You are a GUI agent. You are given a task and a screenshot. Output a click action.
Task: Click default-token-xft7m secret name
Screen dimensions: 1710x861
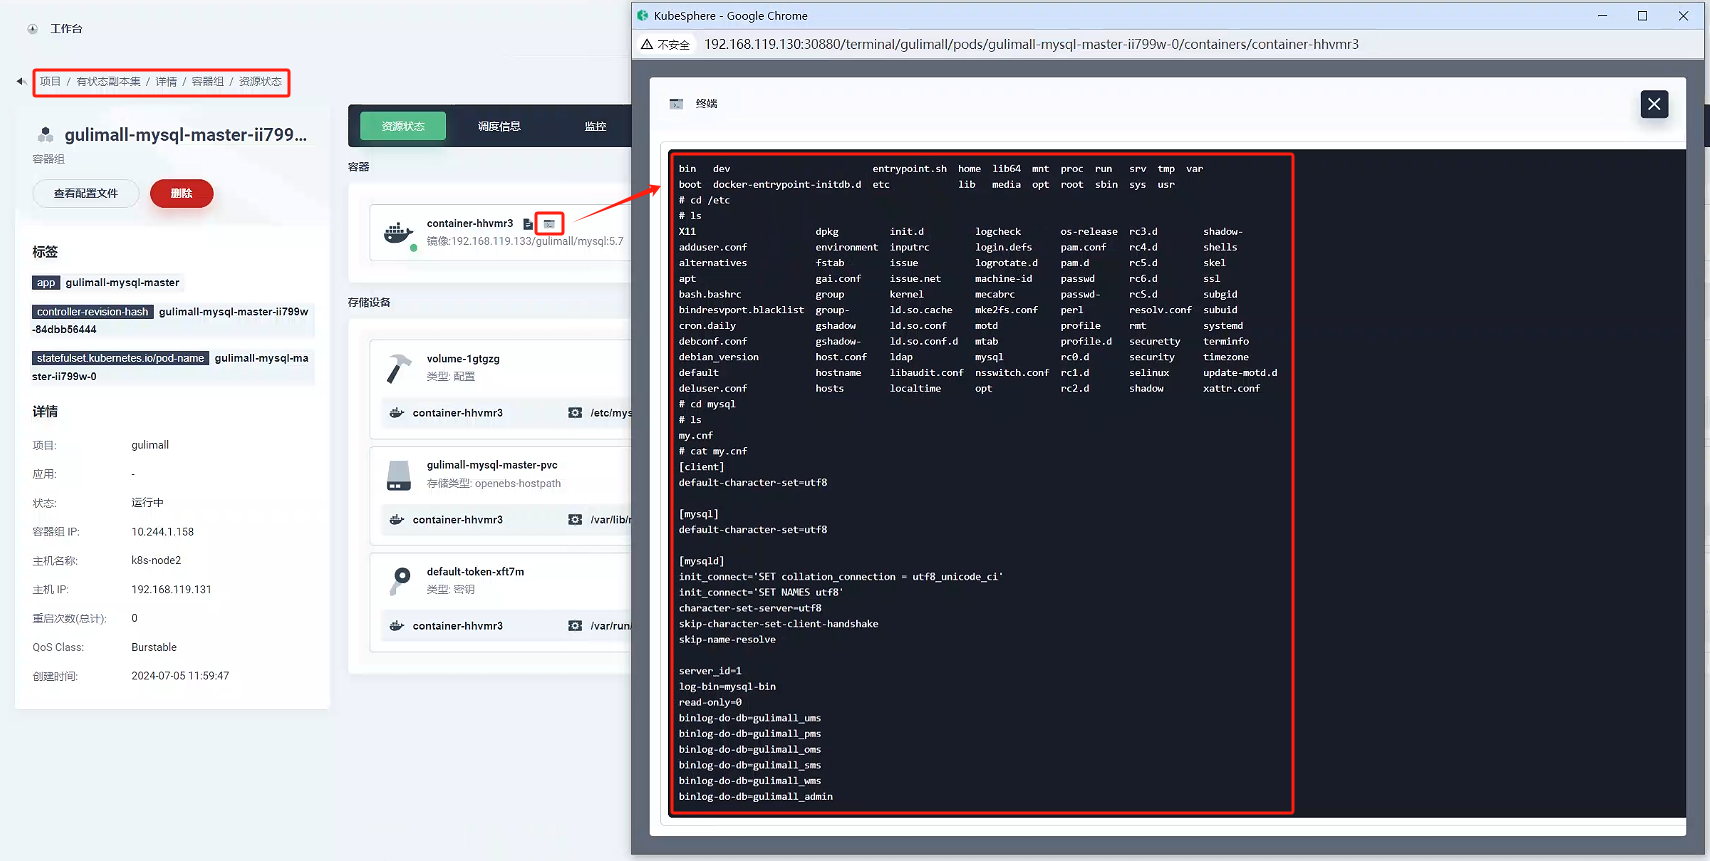pos(475,572)
